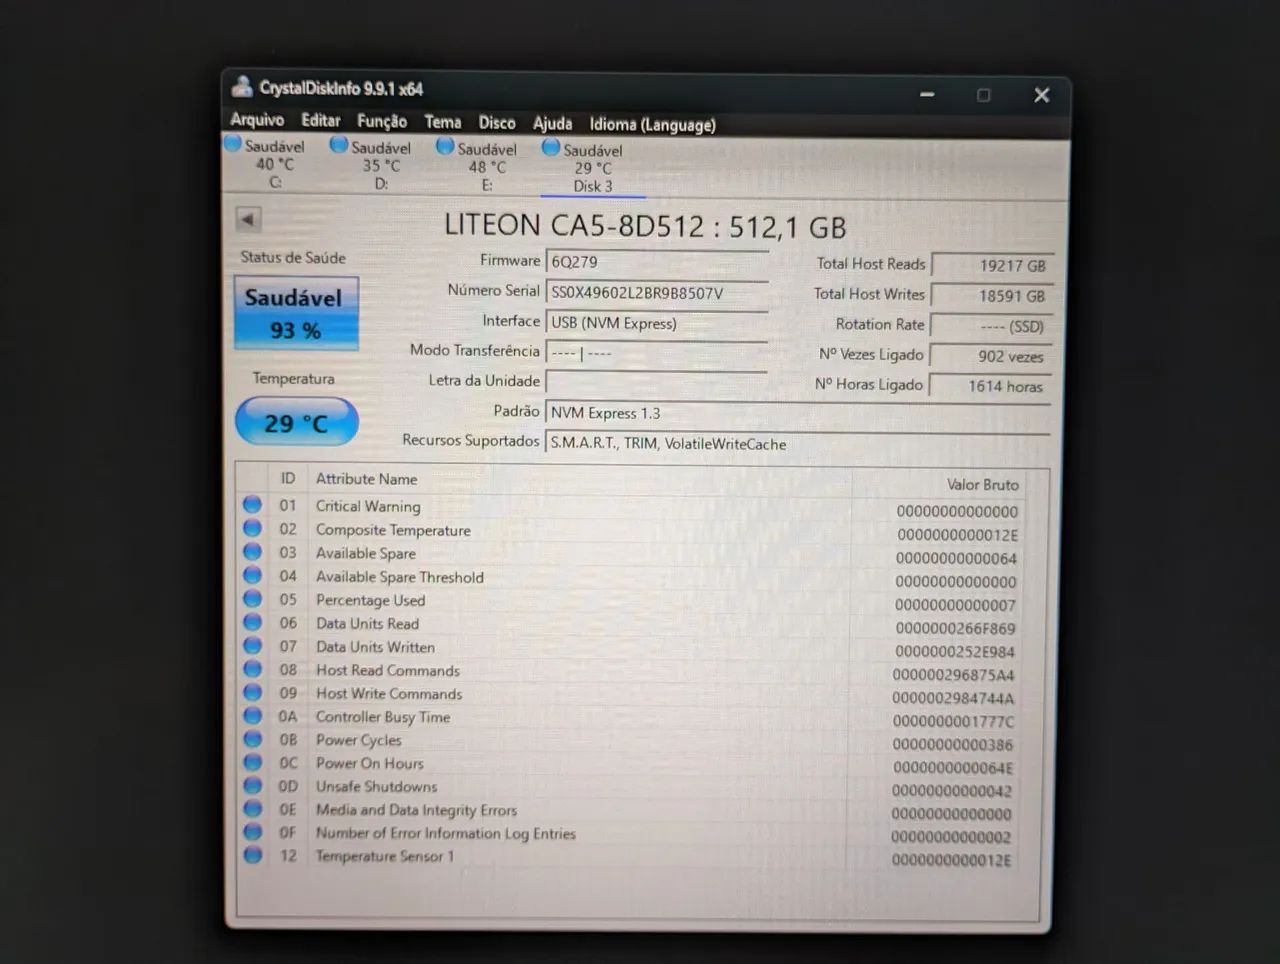Click the status orb for Power Cycles
The height and width of the screenshot is (964, 1280).
(252, 739)
